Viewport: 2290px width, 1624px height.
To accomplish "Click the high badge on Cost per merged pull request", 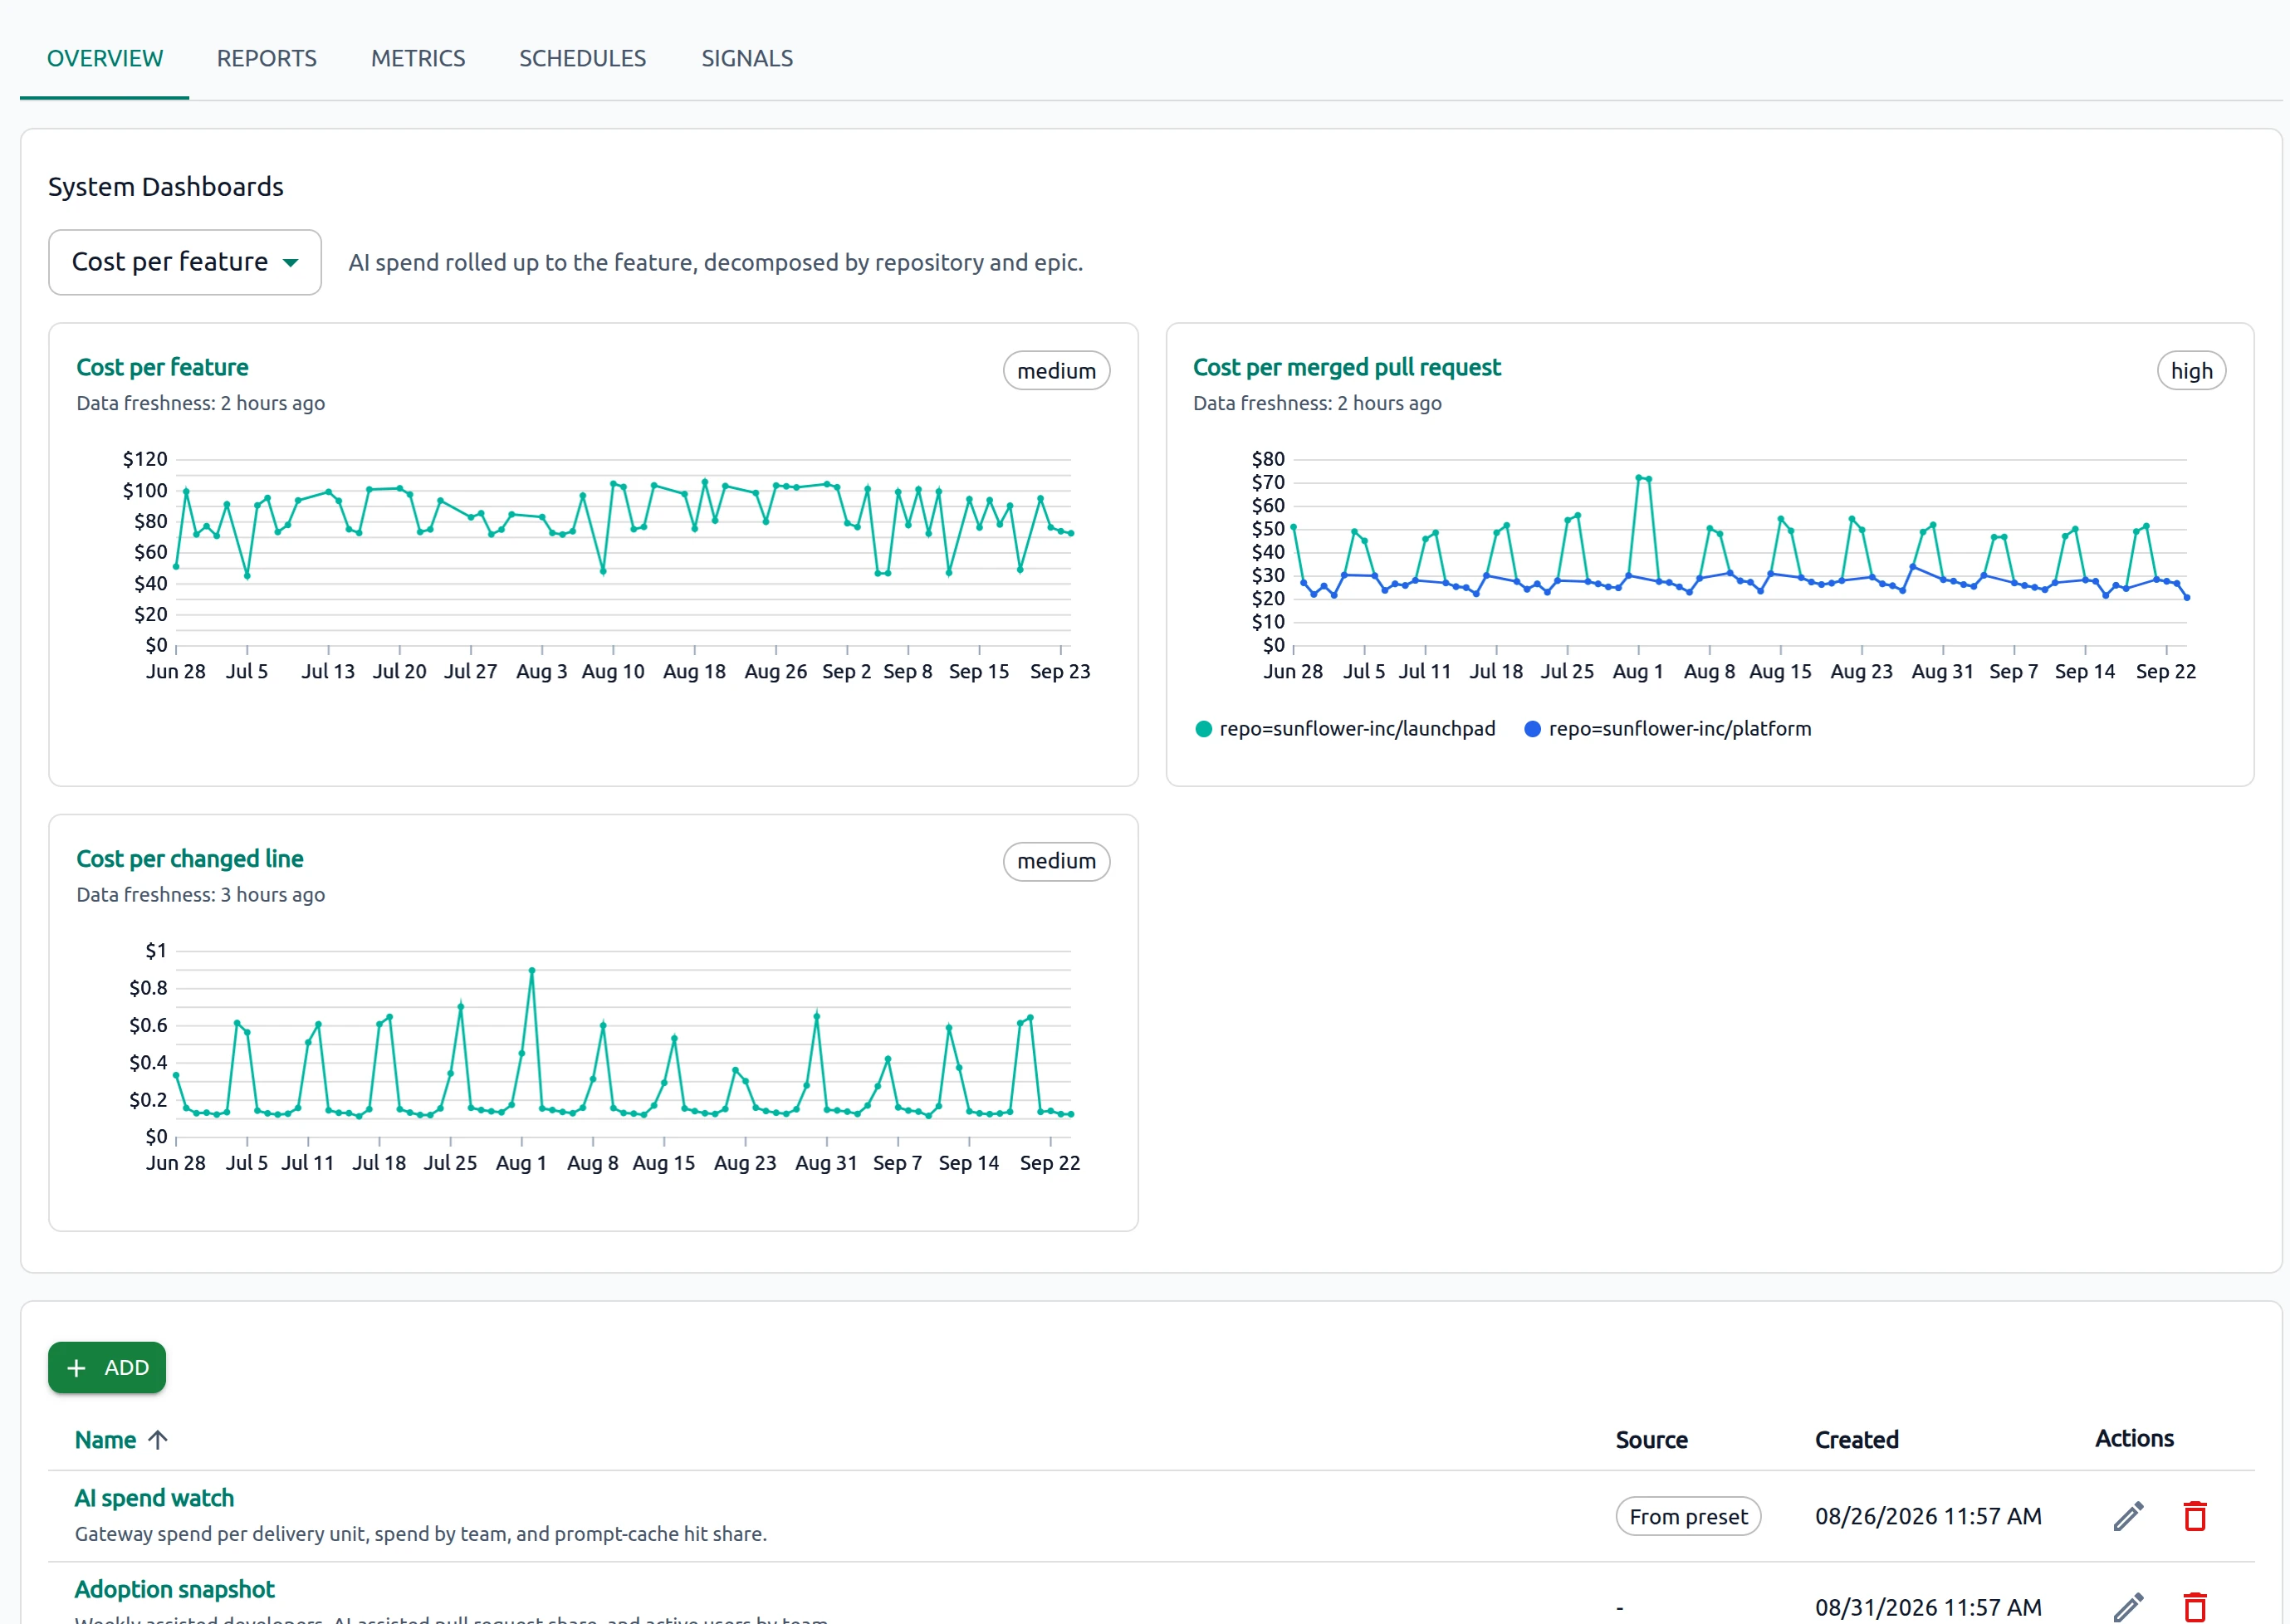I will click(2191, 371).
